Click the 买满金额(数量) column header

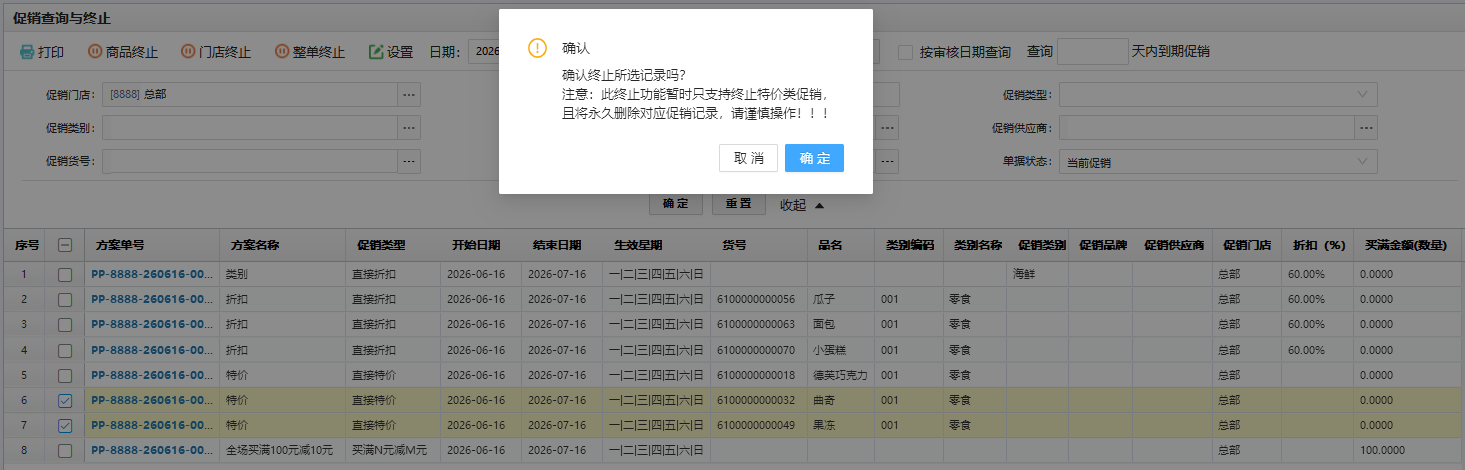[x=1405, y=245]
